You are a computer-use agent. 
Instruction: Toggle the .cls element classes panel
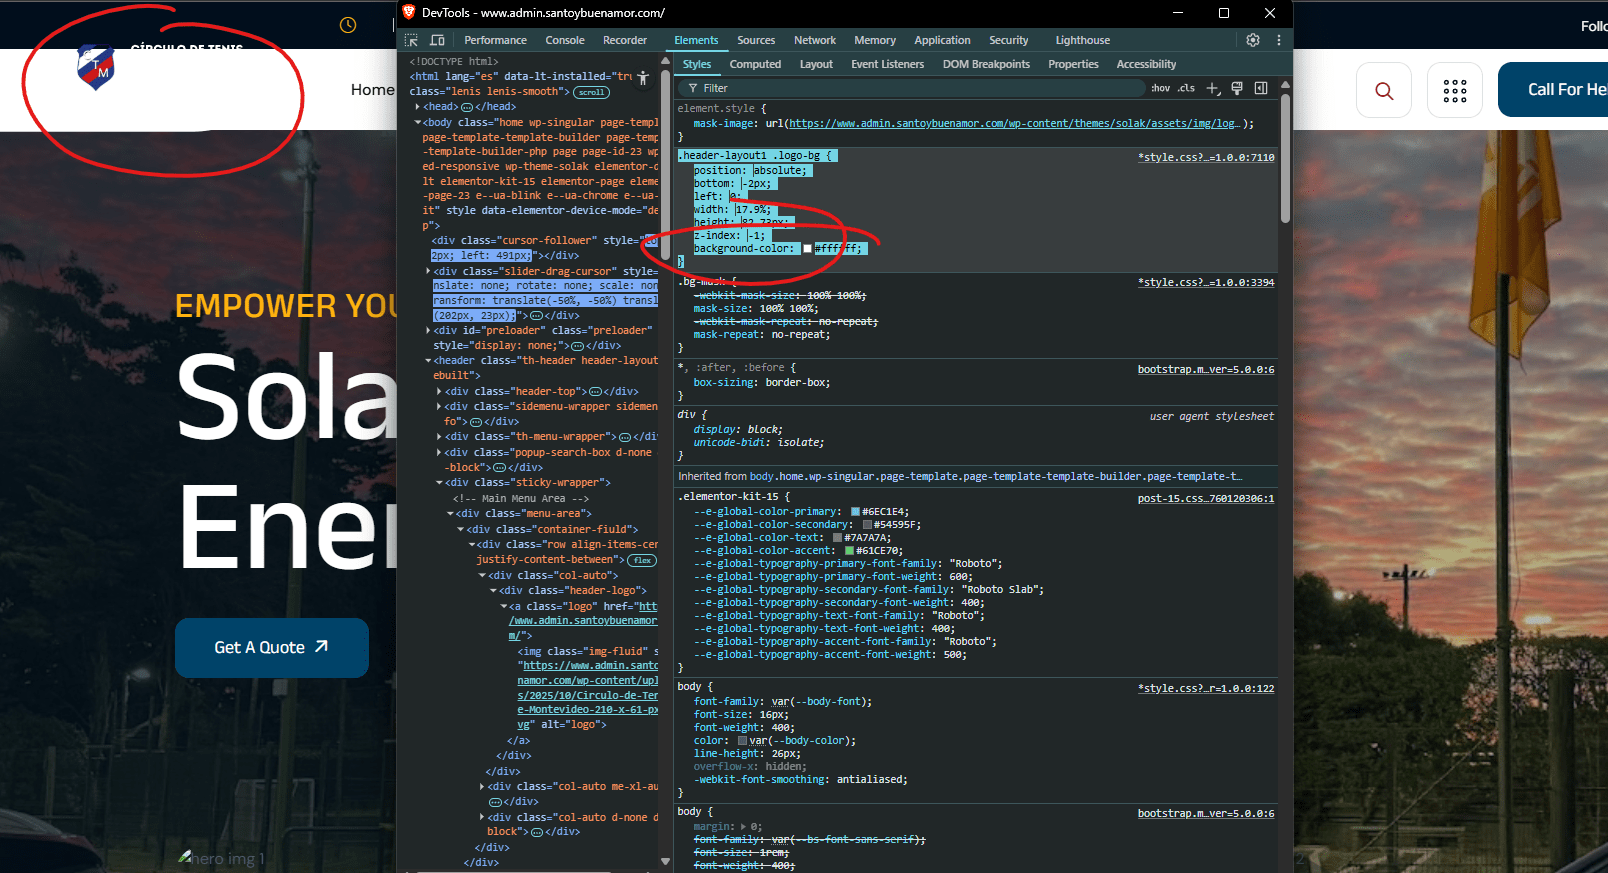coord(1186,88)
